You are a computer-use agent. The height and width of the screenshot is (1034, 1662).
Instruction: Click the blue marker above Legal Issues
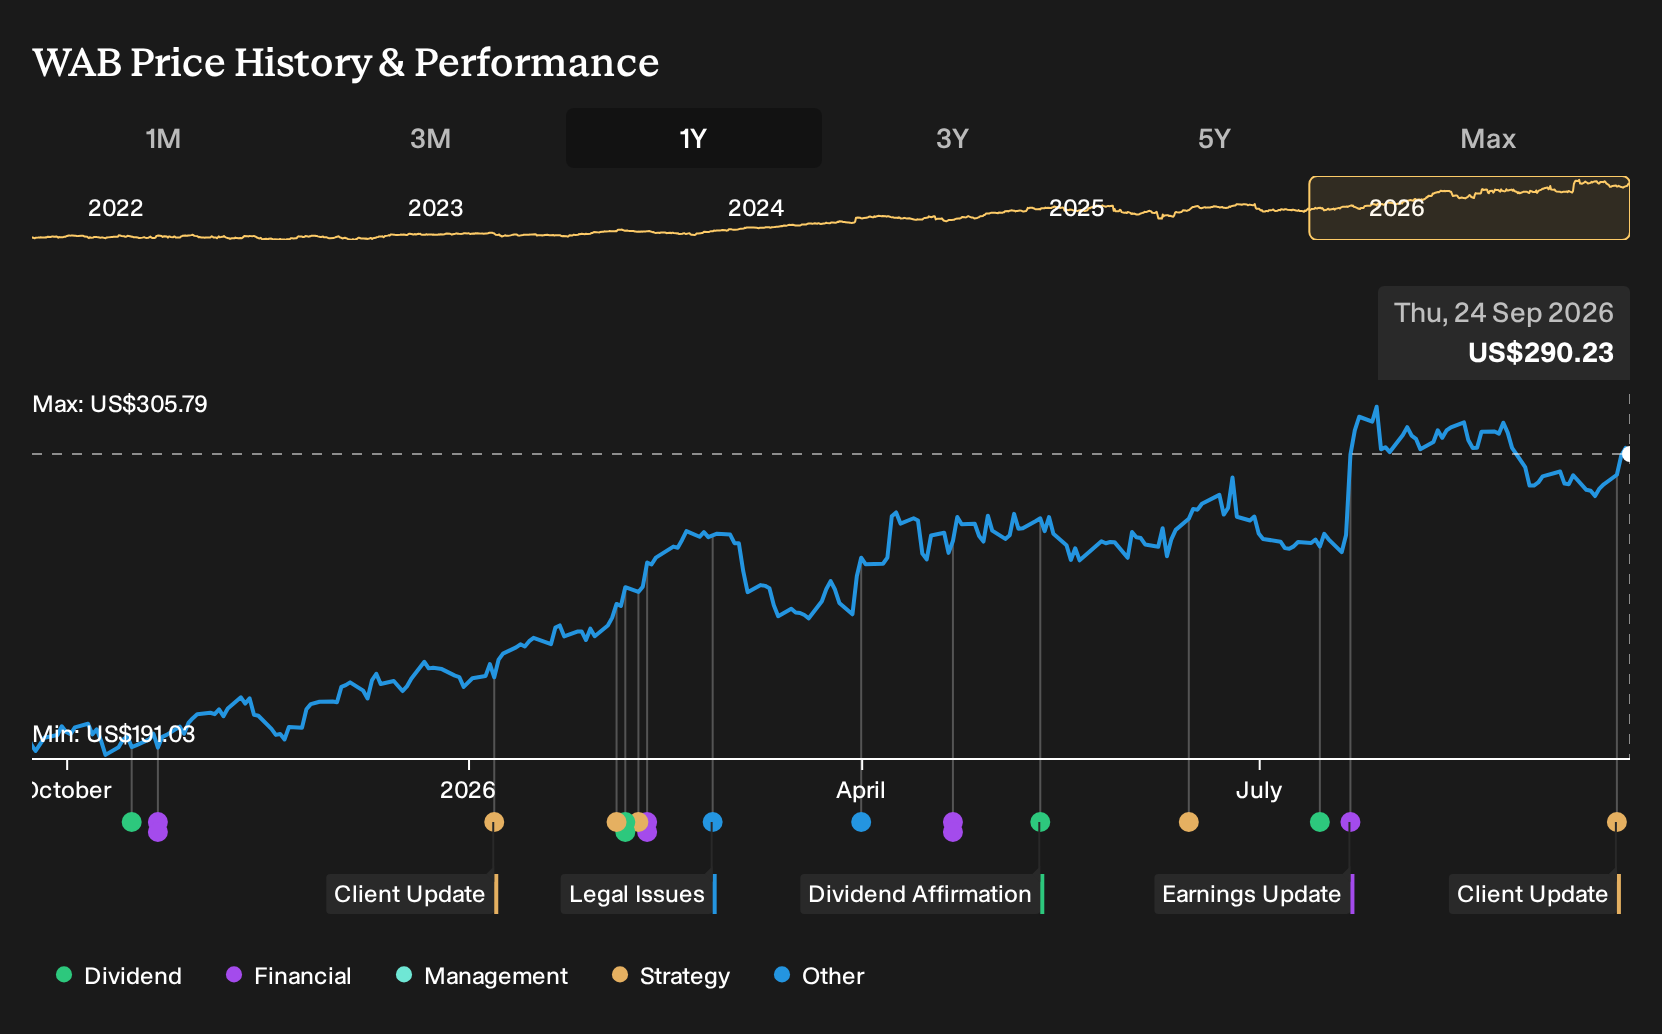(x=712, y=822)
